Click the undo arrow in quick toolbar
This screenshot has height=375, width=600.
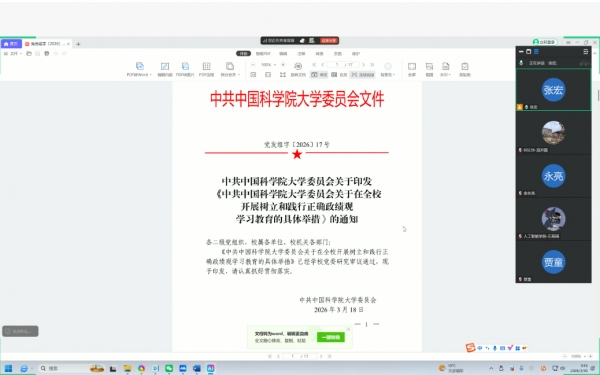[x=55, y=54]
